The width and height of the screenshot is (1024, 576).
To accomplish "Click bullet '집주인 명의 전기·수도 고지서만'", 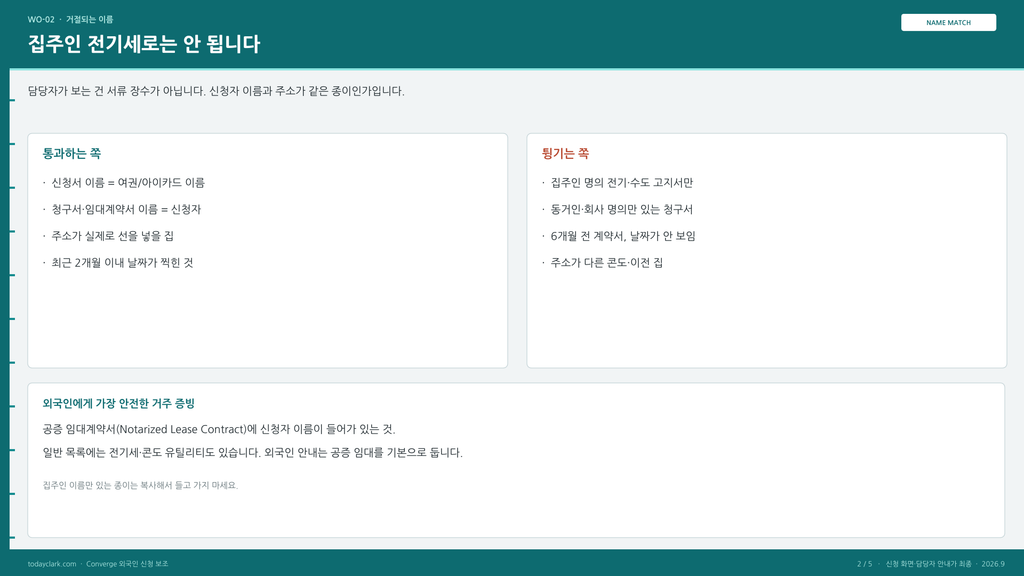I will [622, 183].
